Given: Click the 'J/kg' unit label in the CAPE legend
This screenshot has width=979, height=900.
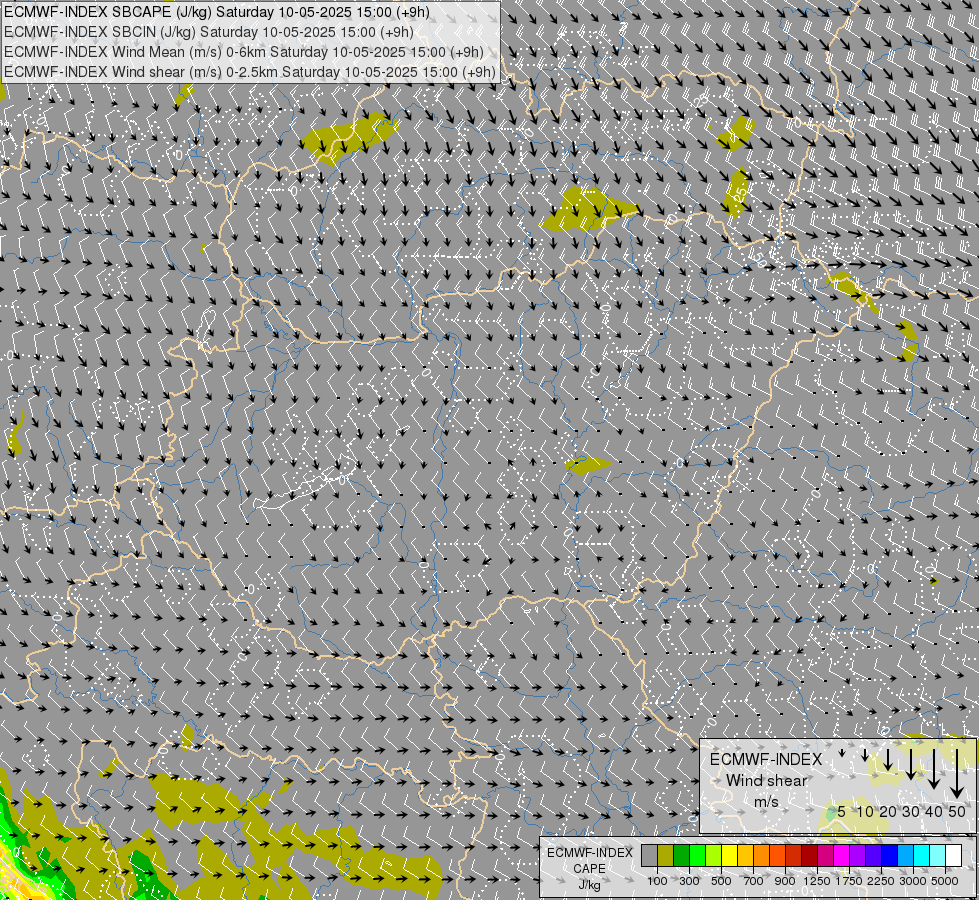Looking at the screenshot, I should [x=589, y=885].
